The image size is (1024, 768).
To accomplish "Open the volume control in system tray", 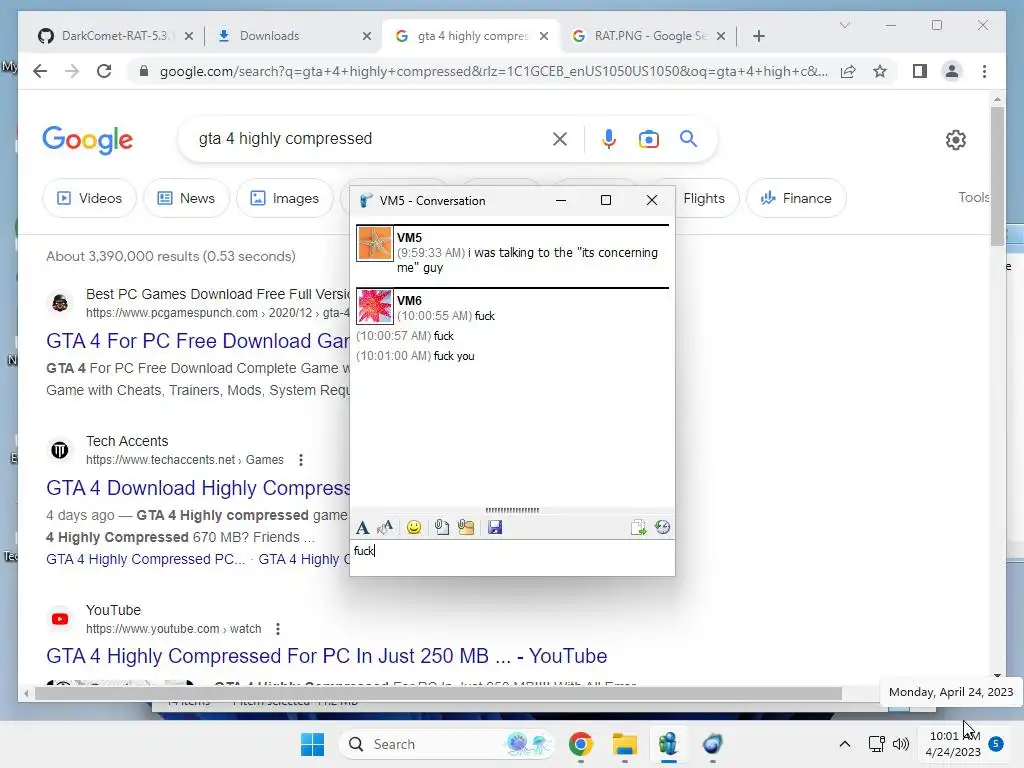I will (901, 744).
